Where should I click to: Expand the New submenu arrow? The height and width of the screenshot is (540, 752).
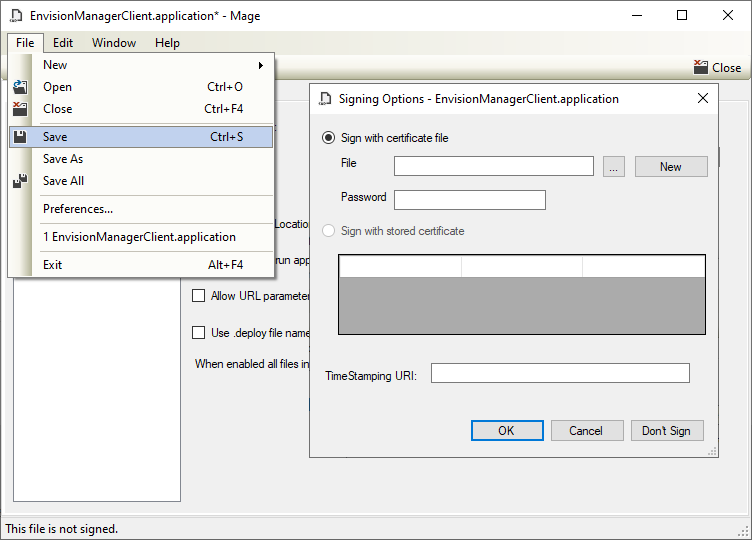(261, 65)
